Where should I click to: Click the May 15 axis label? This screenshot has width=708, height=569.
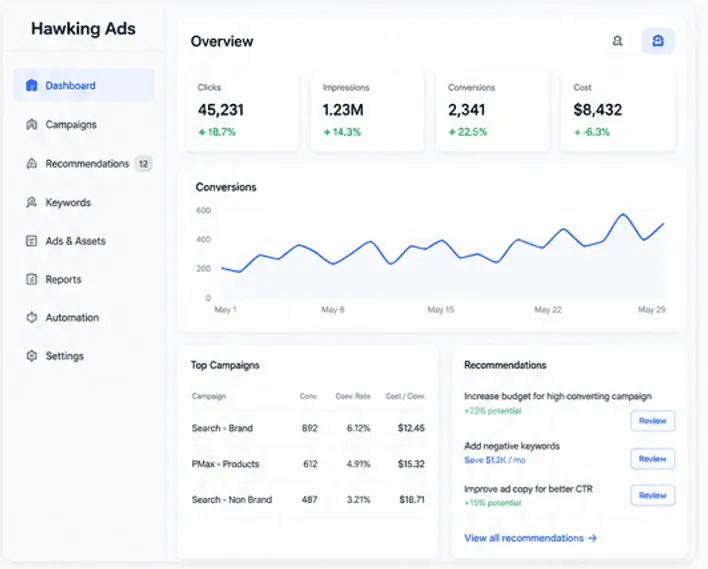(441, 309)
